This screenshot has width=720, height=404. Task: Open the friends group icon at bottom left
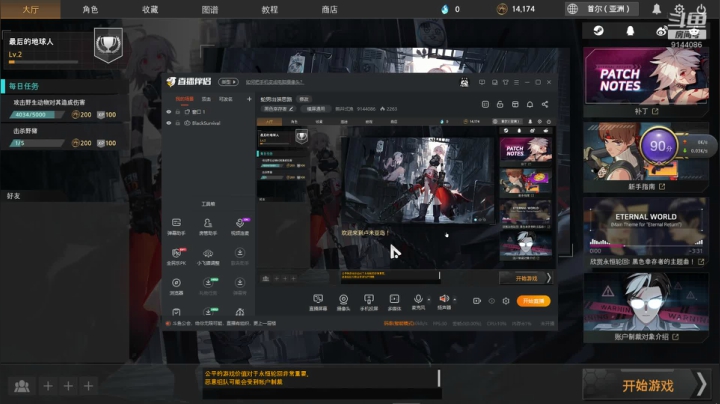point(22,386)
